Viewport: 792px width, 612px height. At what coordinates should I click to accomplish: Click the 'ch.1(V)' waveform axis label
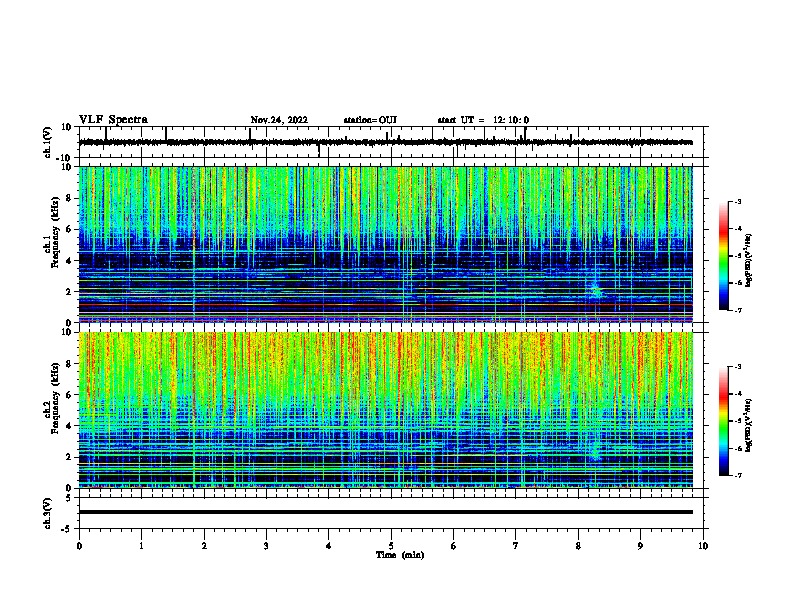[x=47, y=142]
